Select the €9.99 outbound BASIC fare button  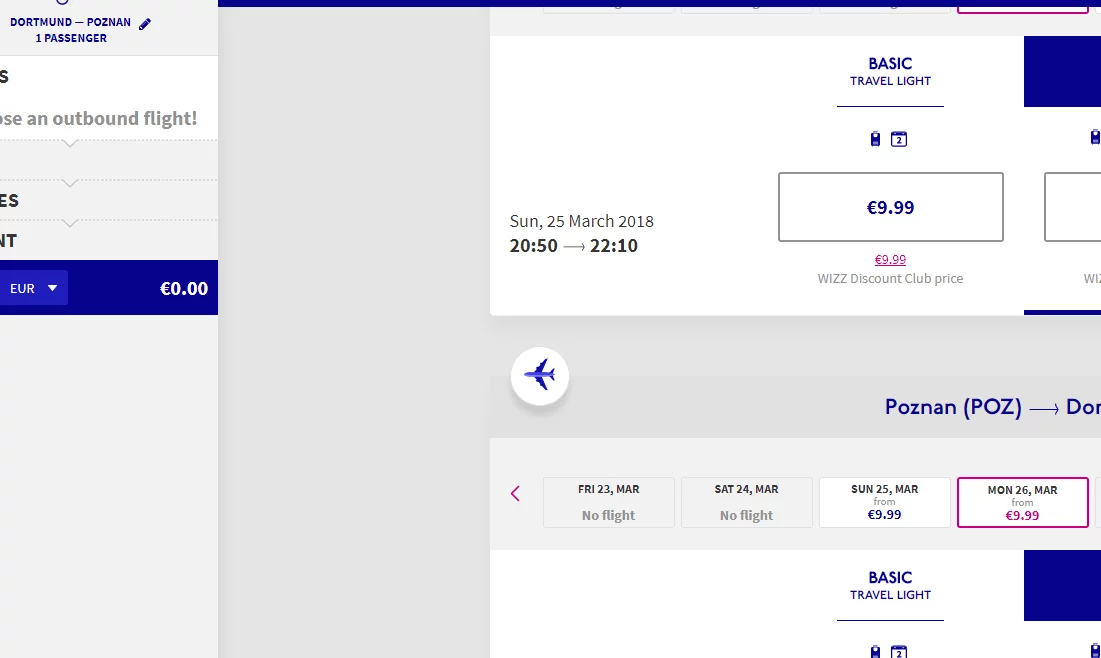(890, 207)
